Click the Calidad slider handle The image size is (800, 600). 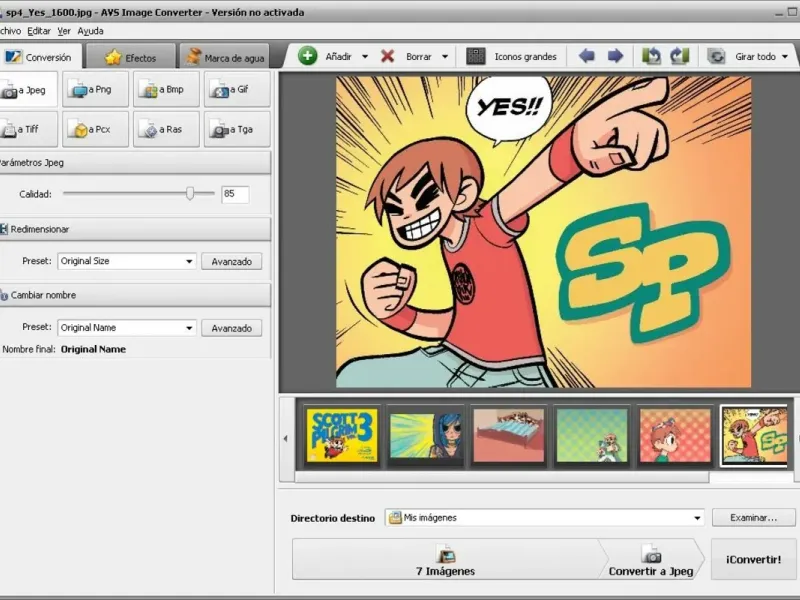click(190, 193)
